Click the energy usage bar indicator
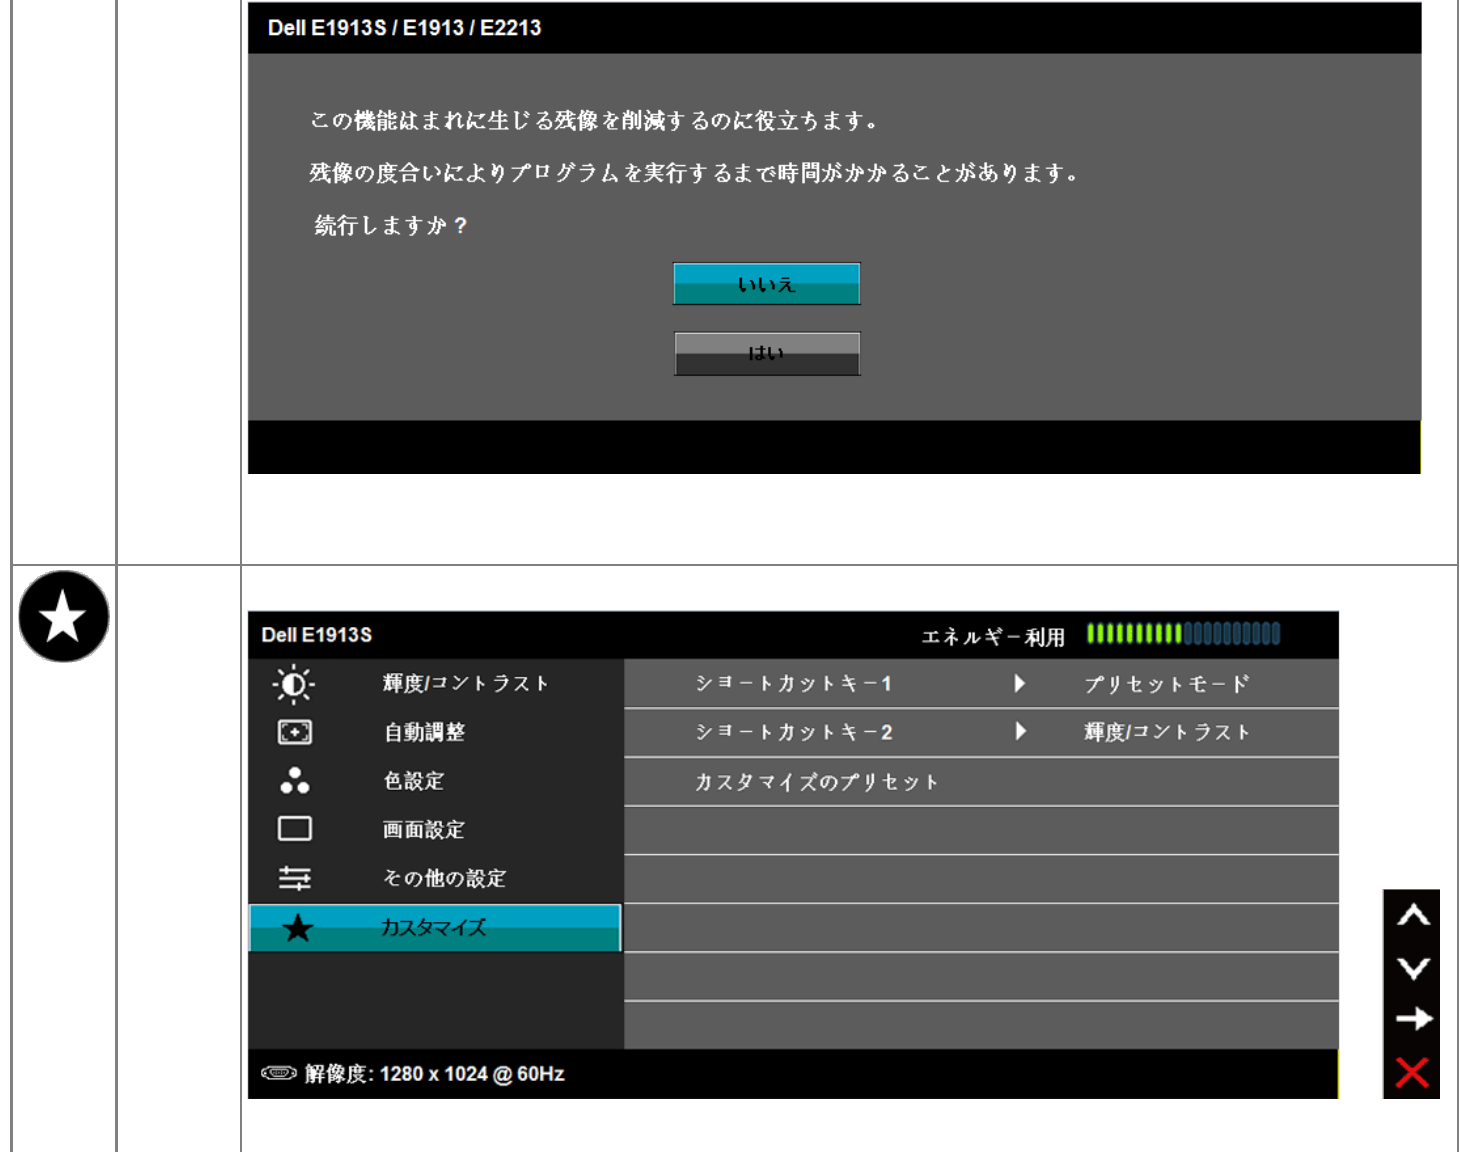 coord(1183,634)
